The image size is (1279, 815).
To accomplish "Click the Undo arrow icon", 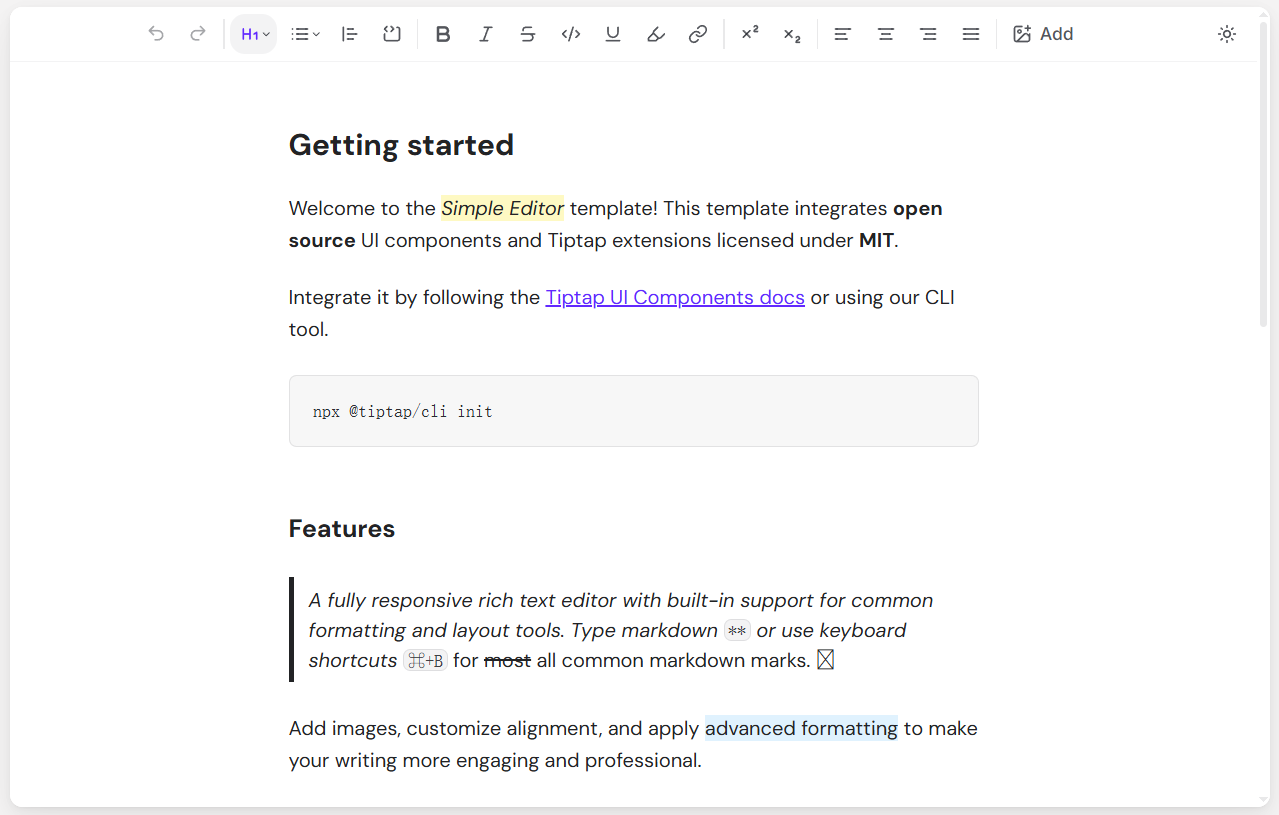I will (156, 34).
